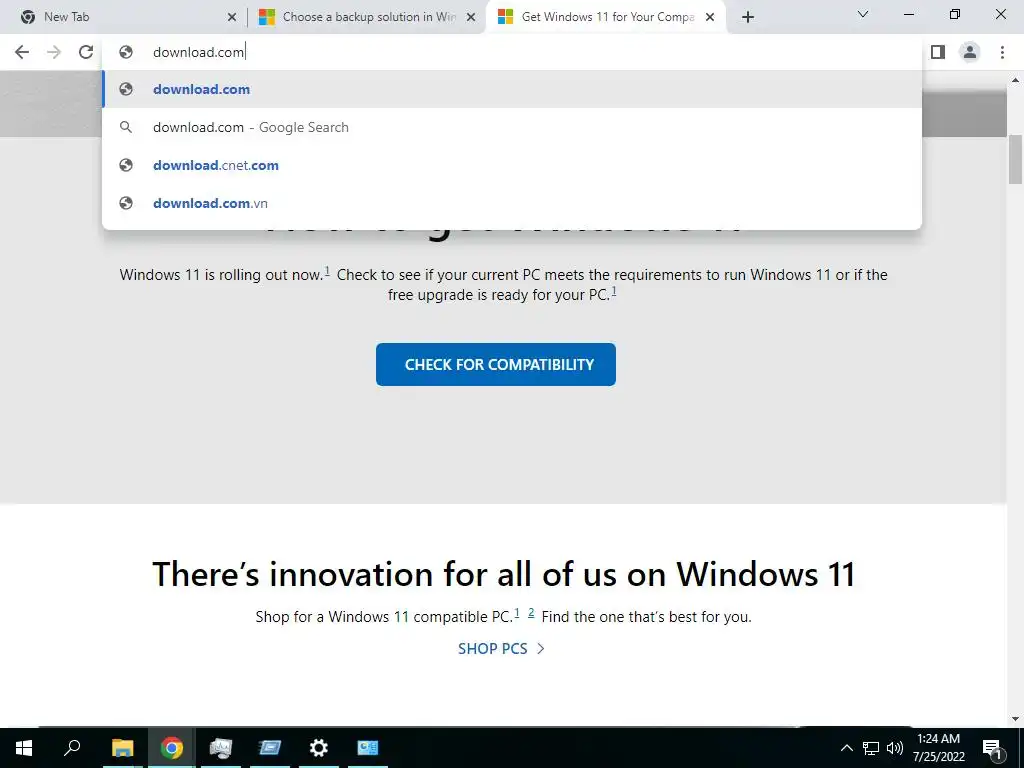Choose the download.com Google Search suggestion
This screenshot has width=1024, height=768.
point(512,127)
